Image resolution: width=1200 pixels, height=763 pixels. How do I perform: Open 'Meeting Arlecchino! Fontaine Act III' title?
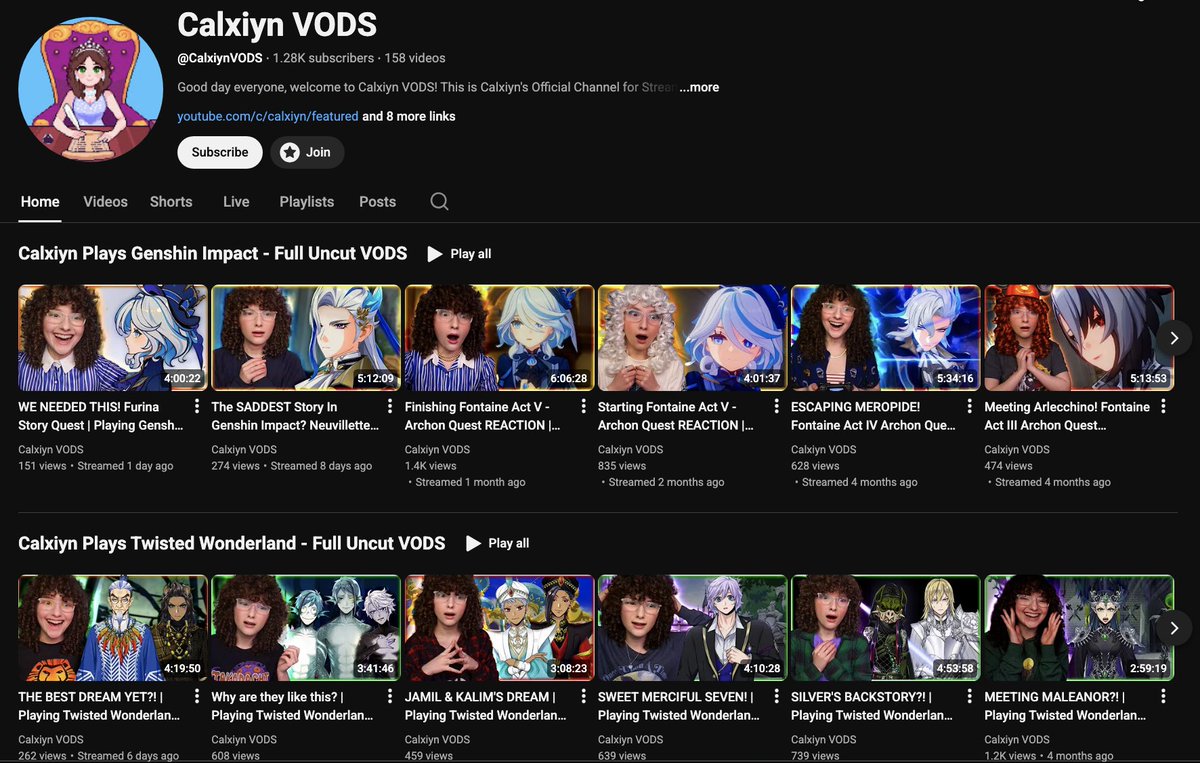click(1067, 416)
